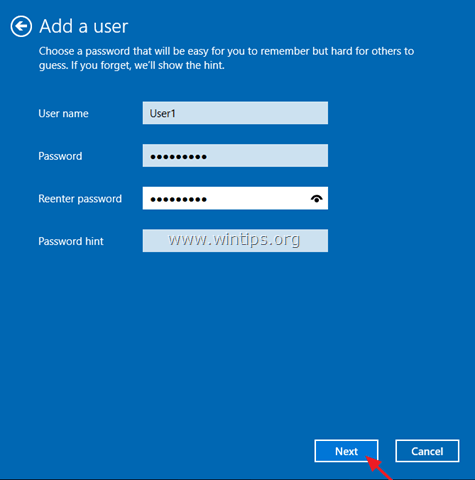Cancel adding the user

(427, 451)
